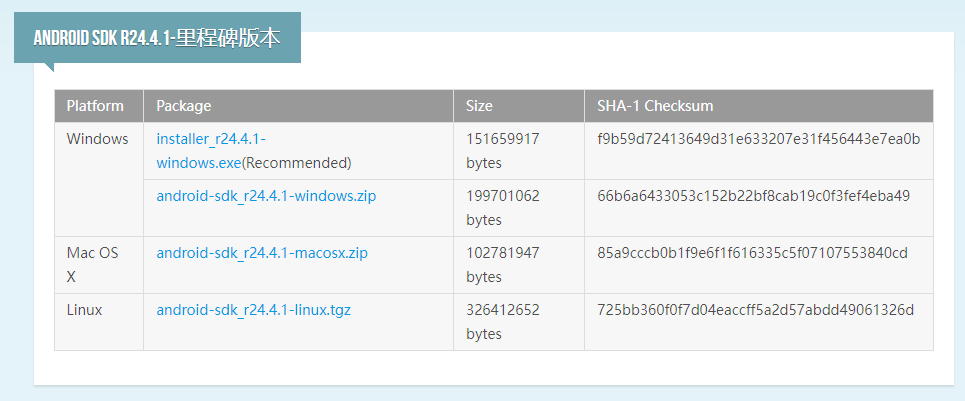Select the 199701062 bytes size cell
Image resolution: width=965 pixels, height=401 pixels.
tap(502, 207)
